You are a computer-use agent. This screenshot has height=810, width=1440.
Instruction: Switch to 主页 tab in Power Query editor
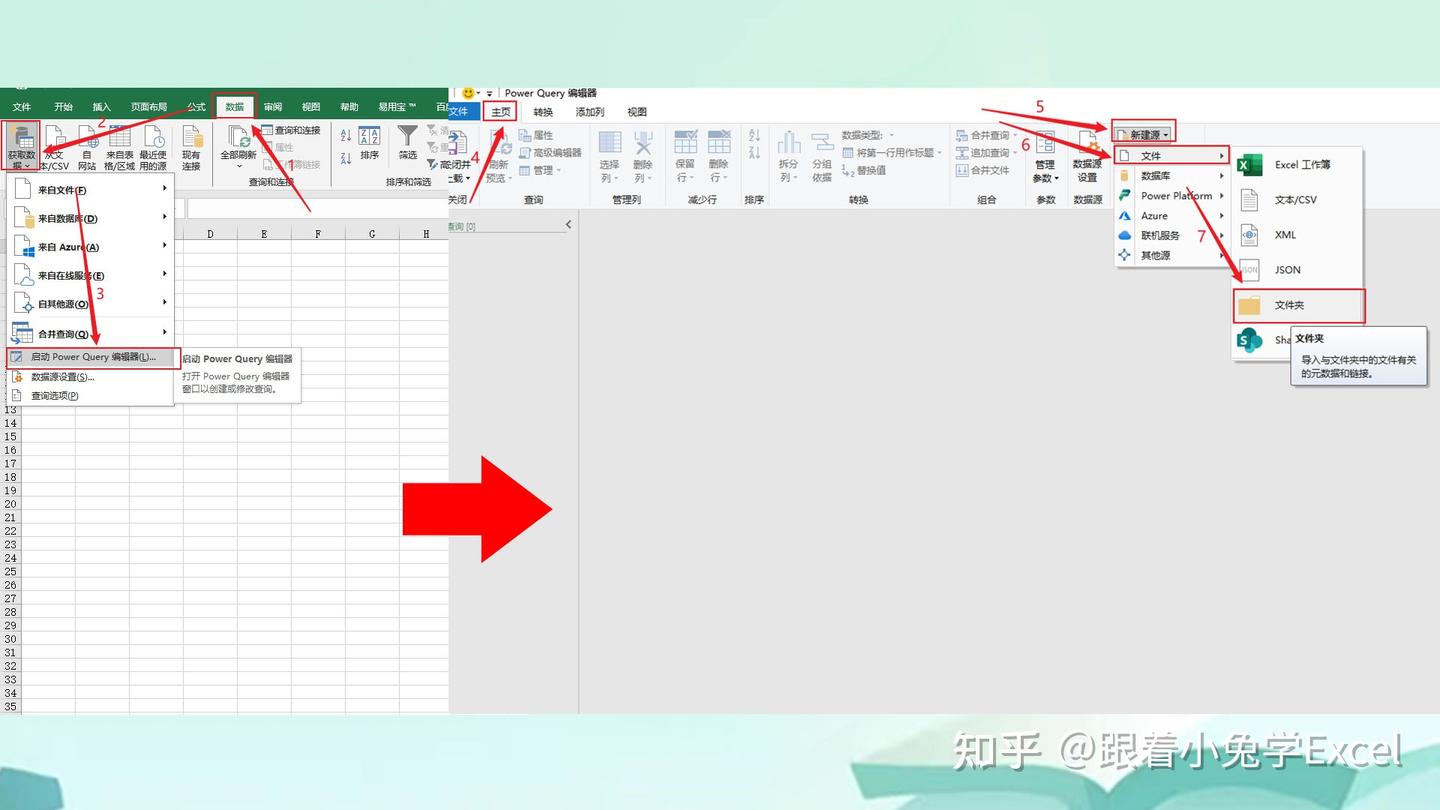coord(500,112)
